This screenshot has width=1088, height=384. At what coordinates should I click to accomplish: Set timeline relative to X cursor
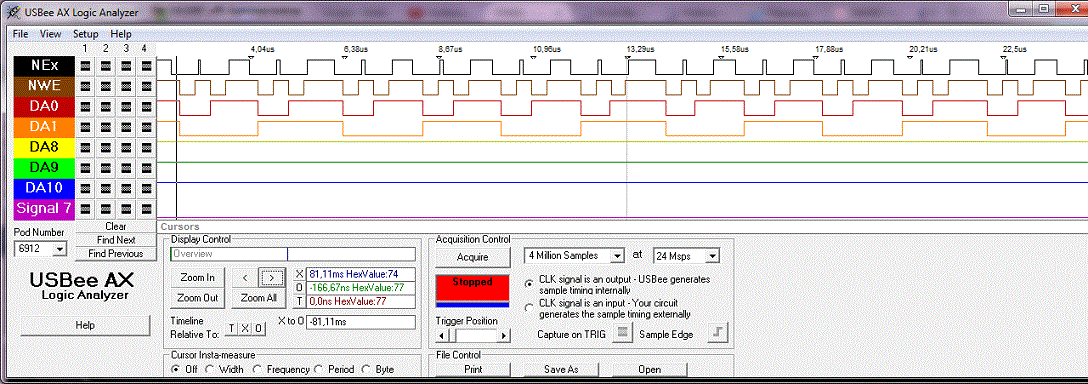244,328
